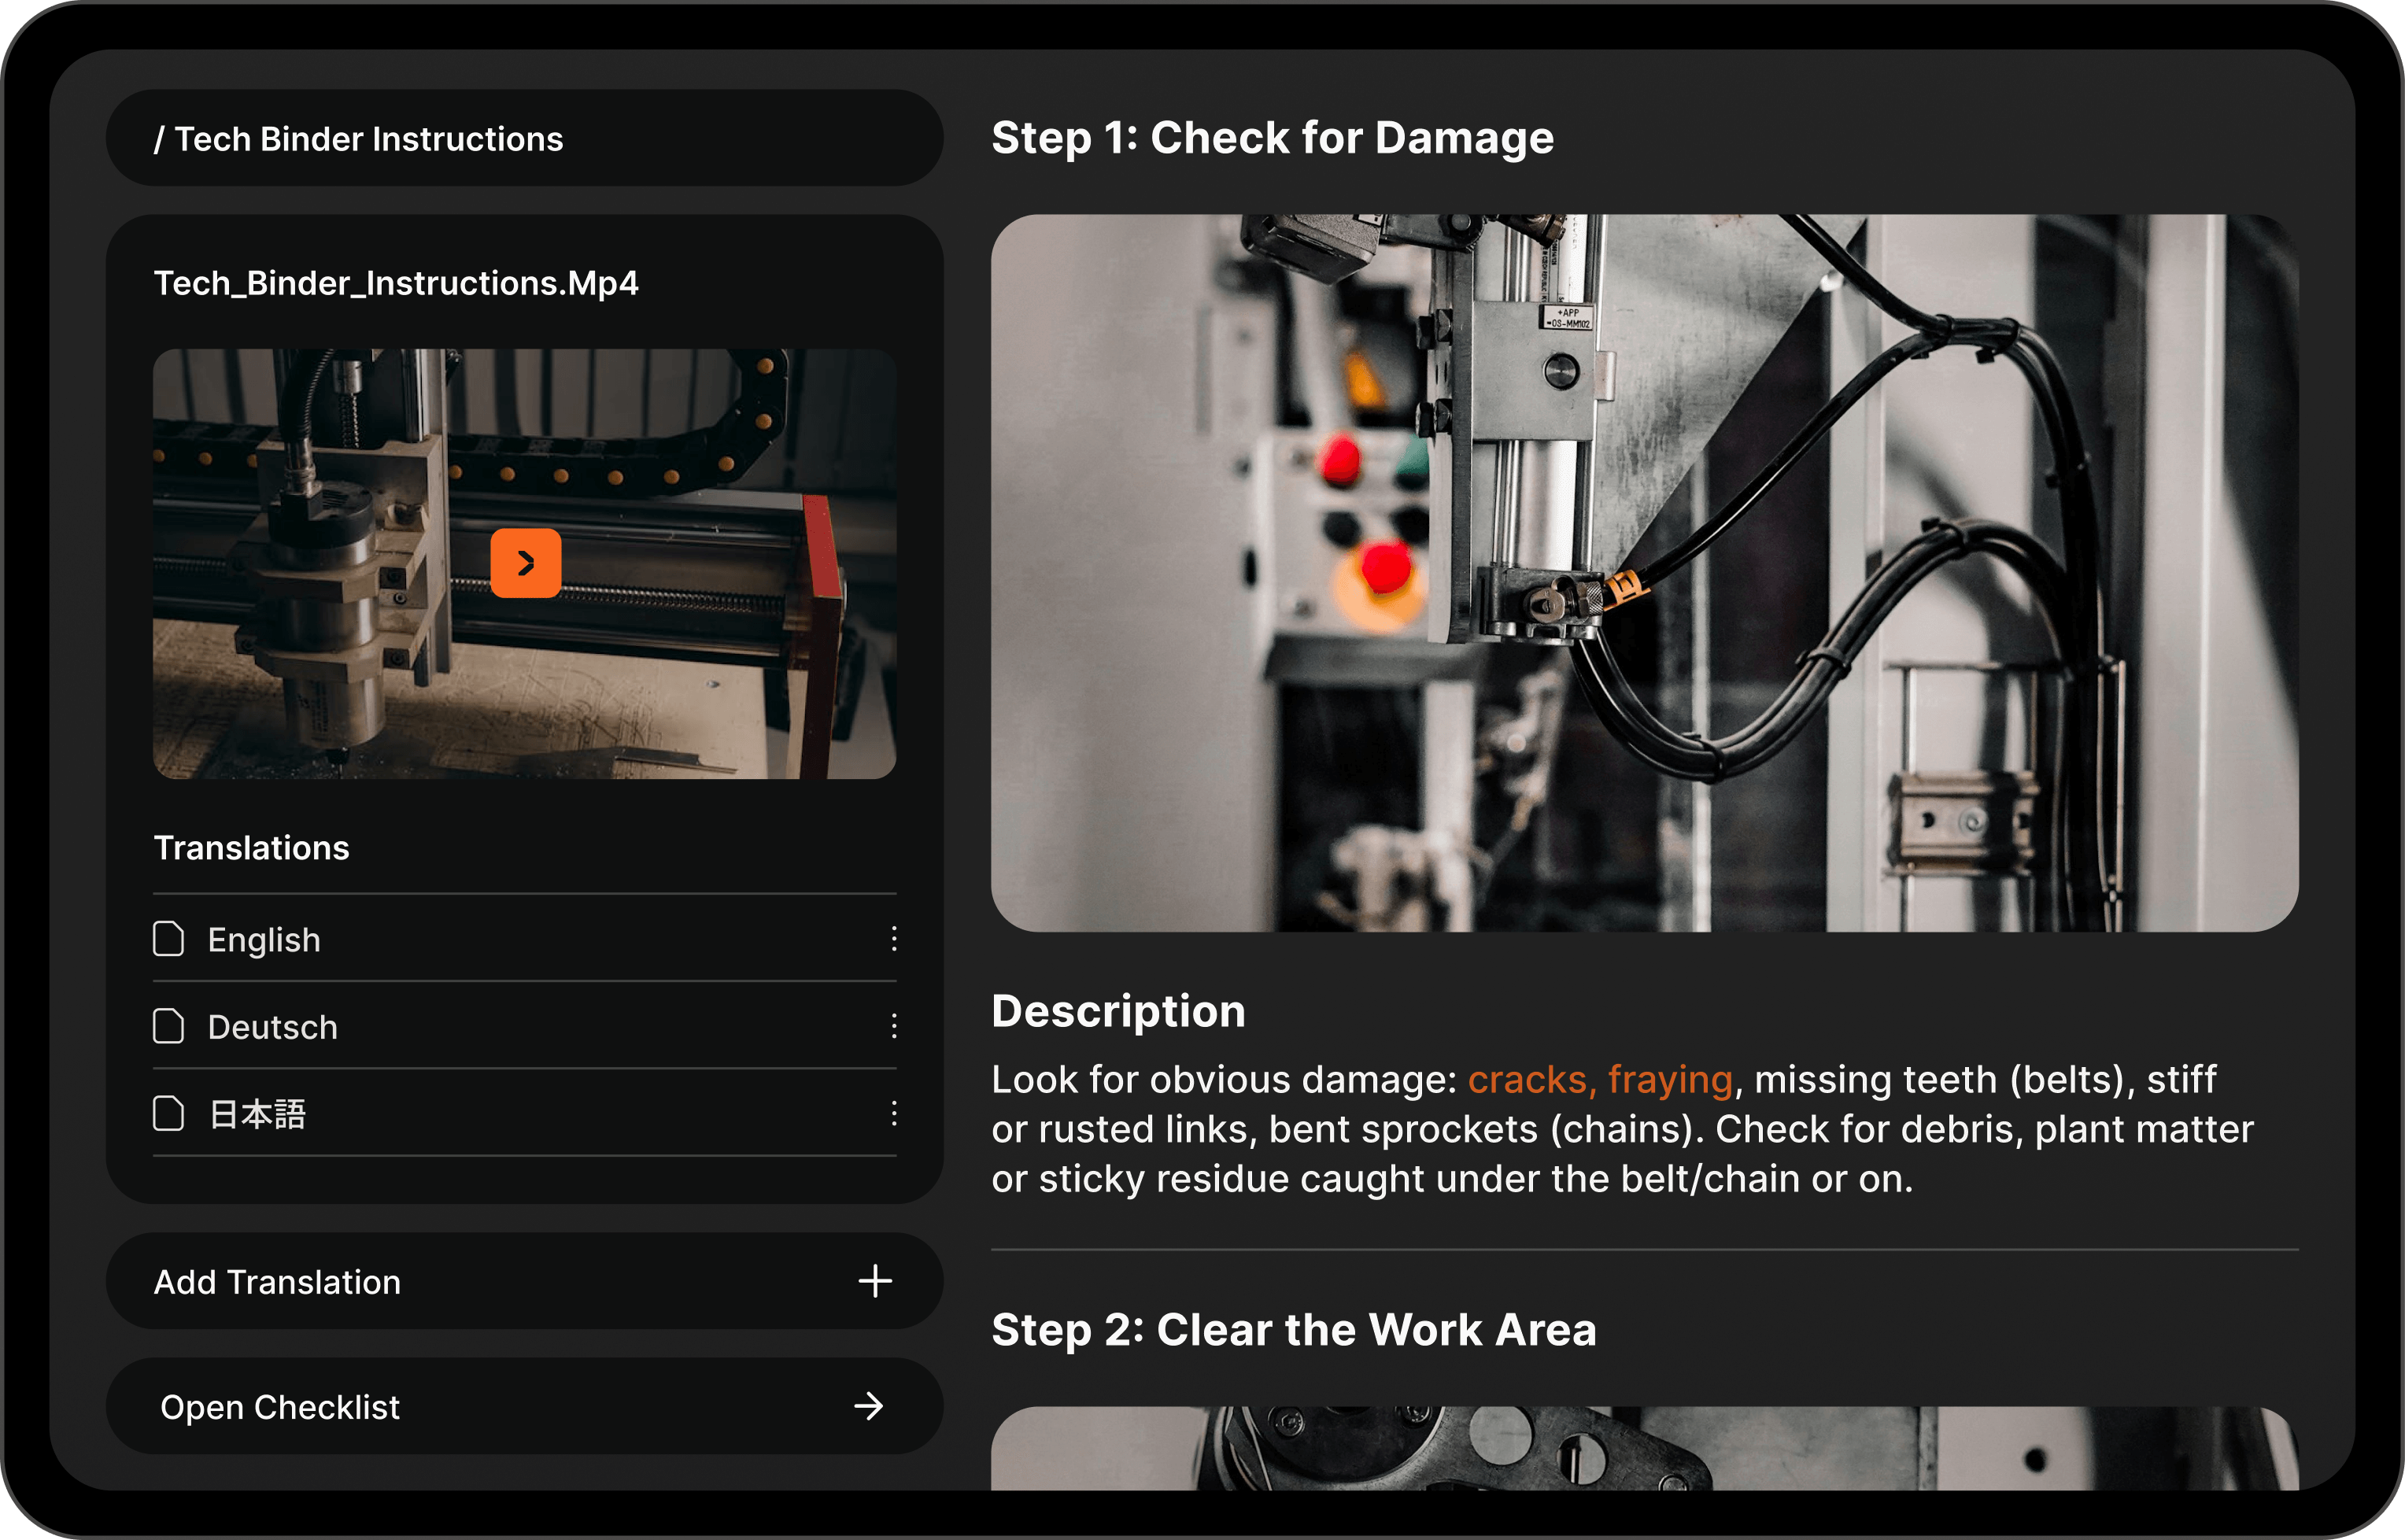The image size is (2405, 1540).
Task: Open the Step 1 machine photo
Action: [x=1643, y=572]
